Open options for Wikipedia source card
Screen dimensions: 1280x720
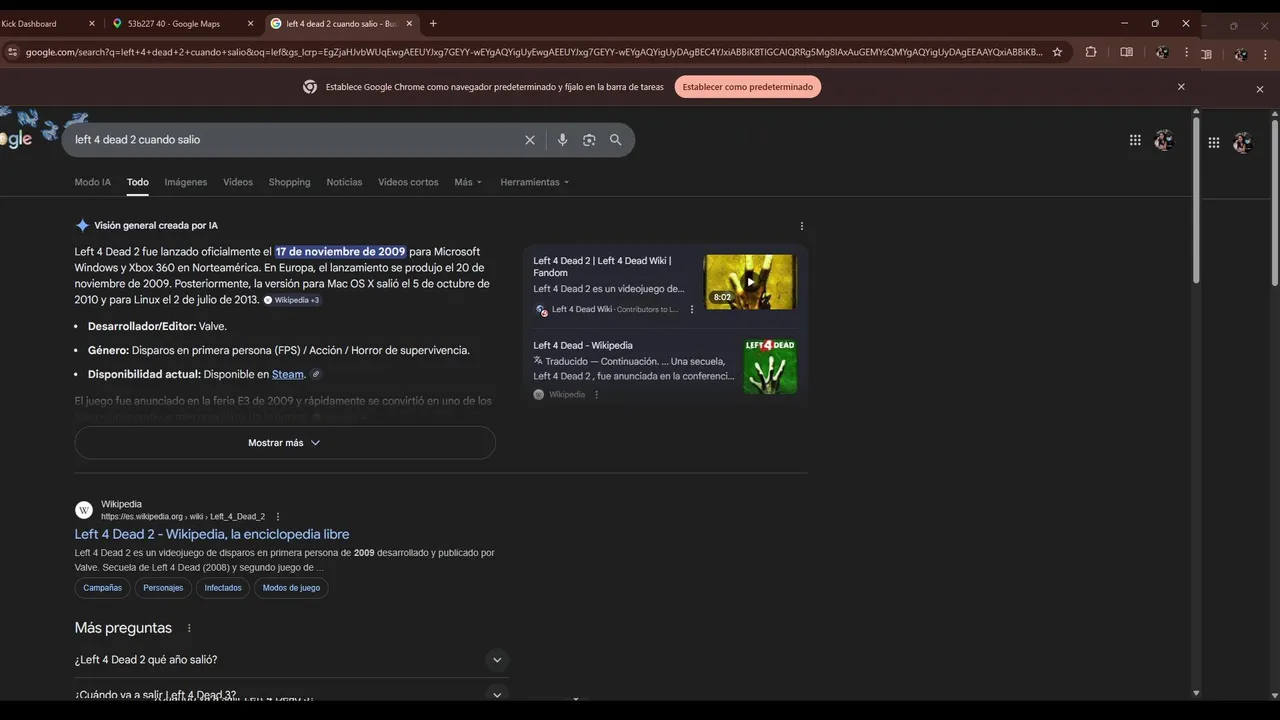click(x=597, y=395)
